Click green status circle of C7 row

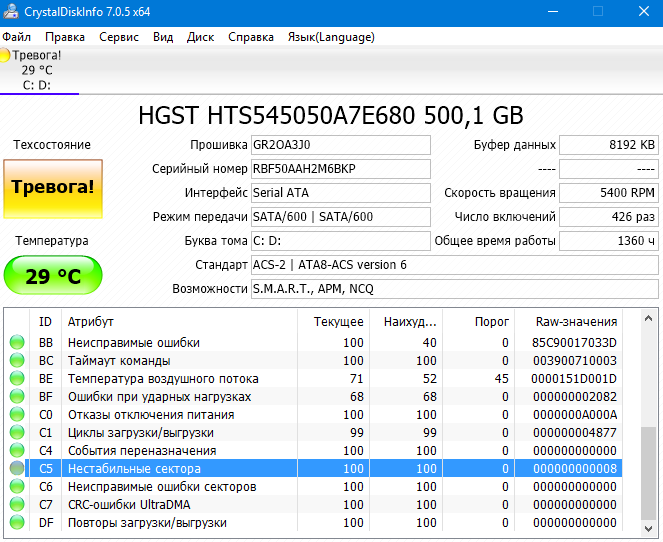tap(17, 504)
